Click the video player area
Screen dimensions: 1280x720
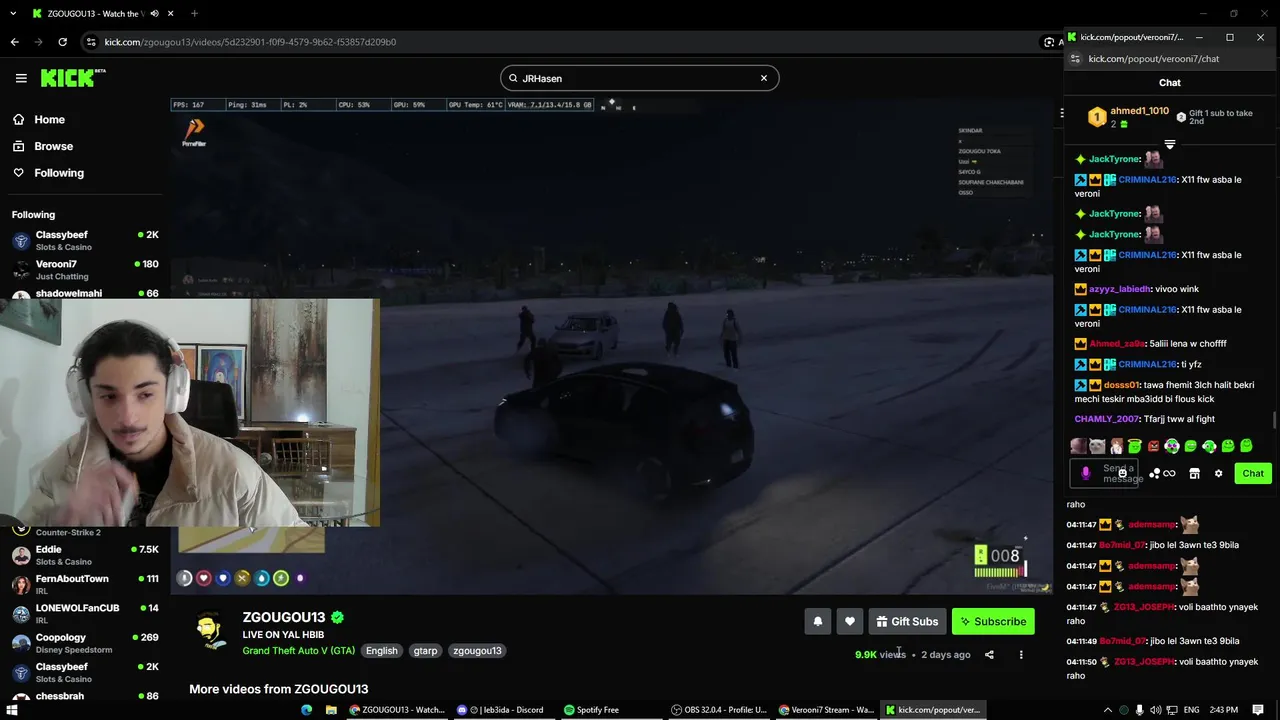612,345
